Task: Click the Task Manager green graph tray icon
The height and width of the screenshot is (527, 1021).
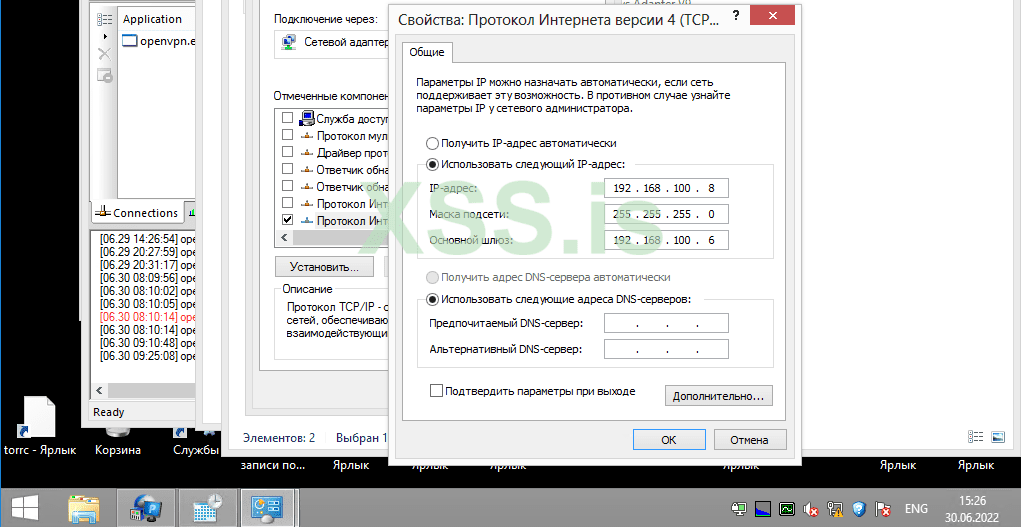Action: click(x=787, y=509)
